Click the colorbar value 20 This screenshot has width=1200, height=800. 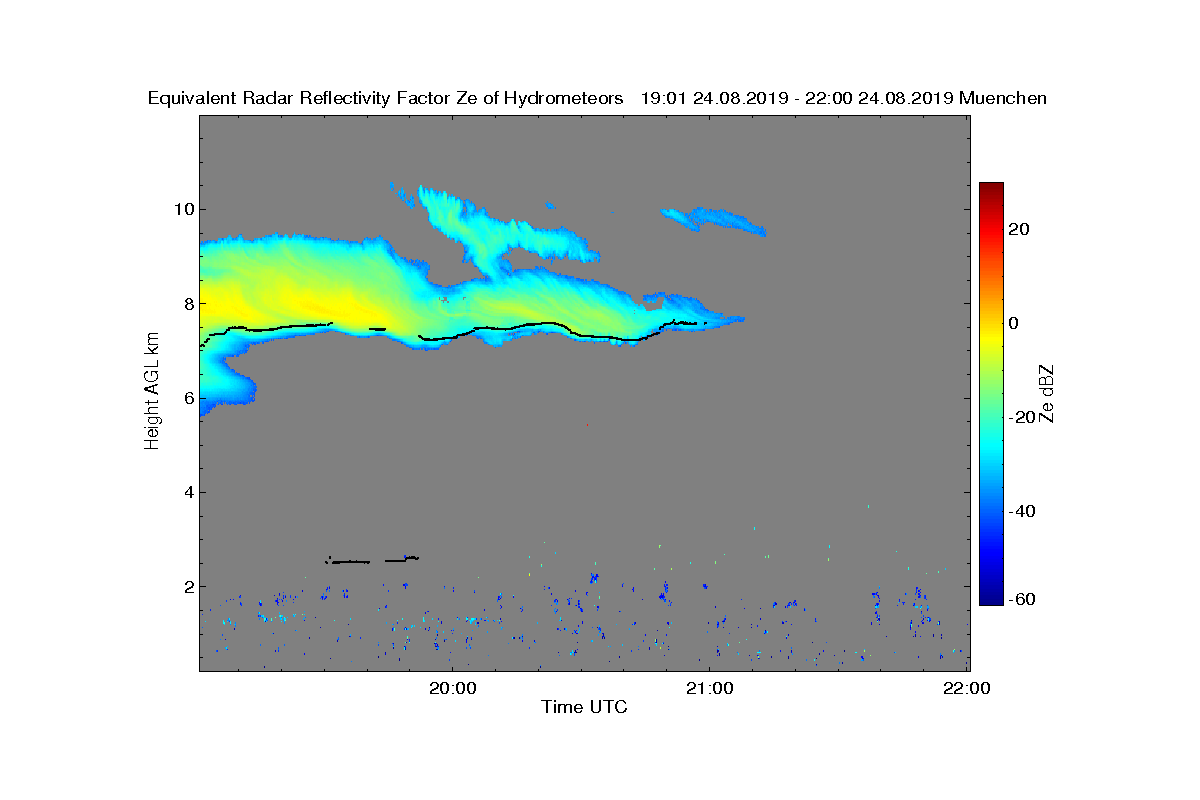[1020, 229]
